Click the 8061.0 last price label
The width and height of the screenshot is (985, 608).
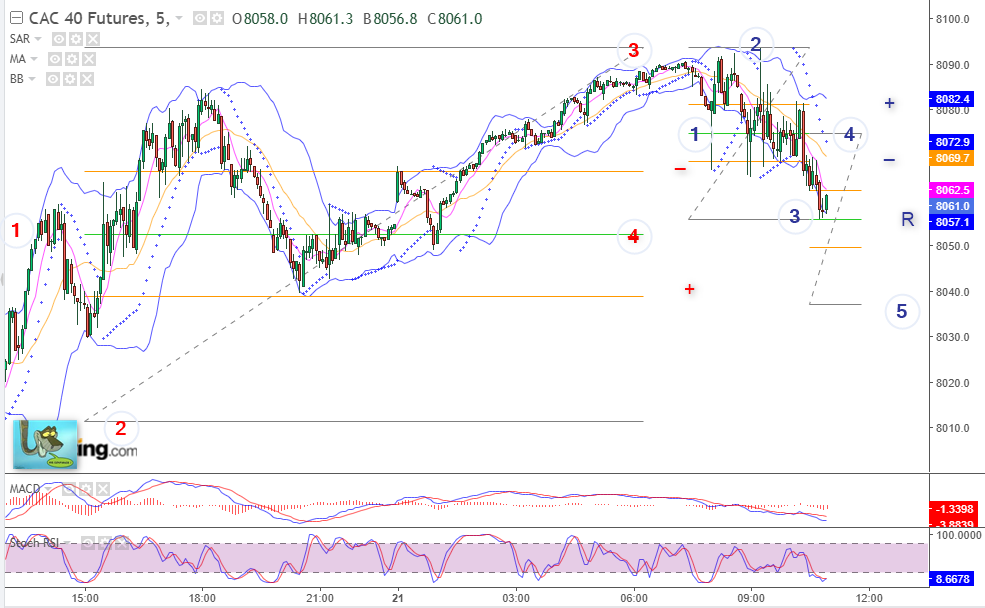[x=951, y=206]
